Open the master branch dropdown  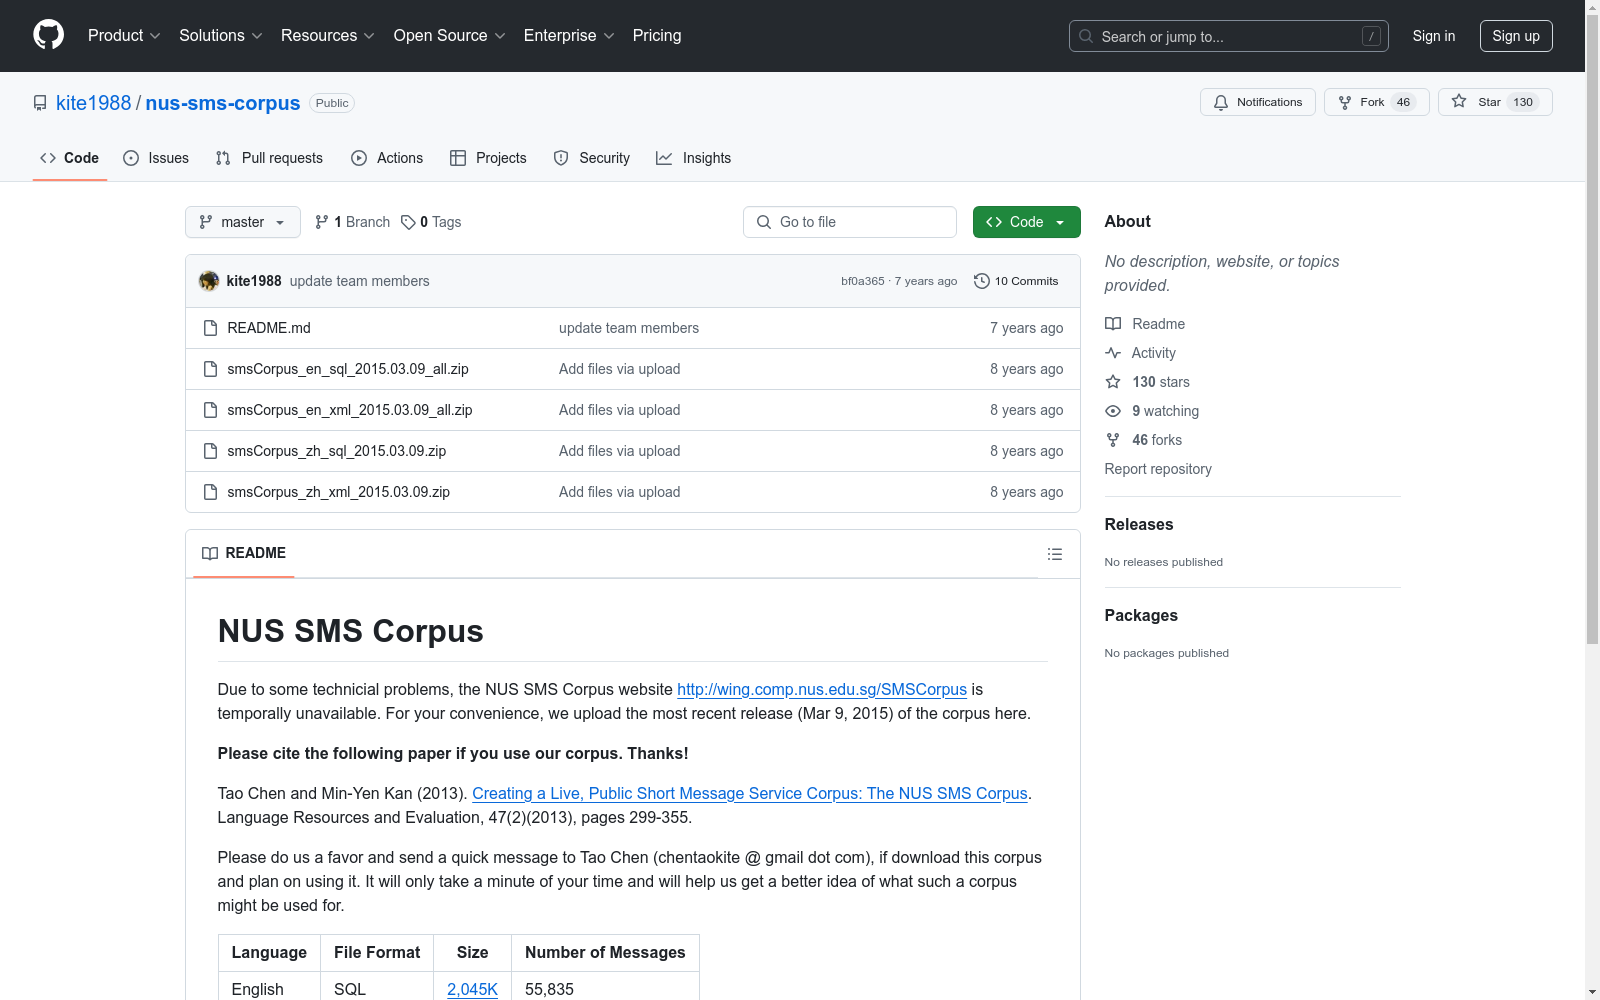tap(243, 222)
